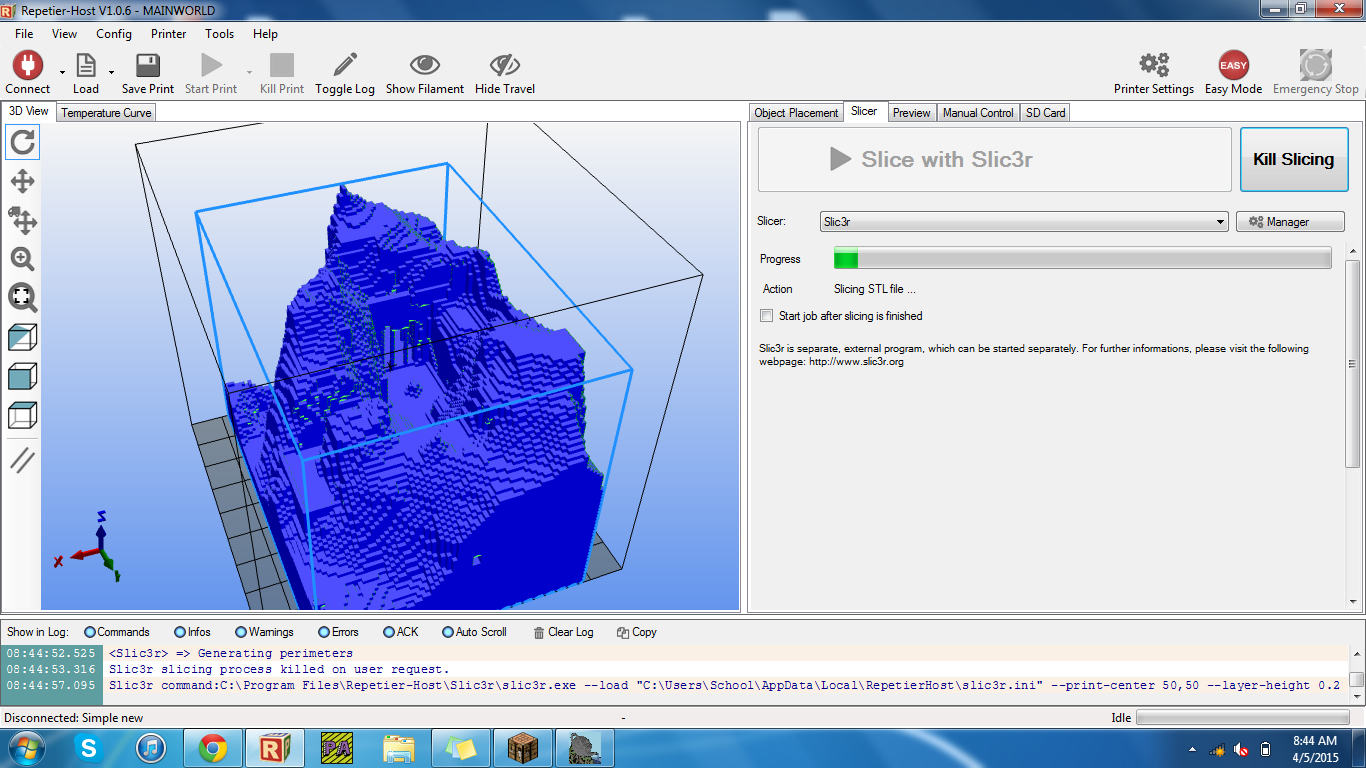Select the Rotate view tool
The height and width of the screenshot is (768, 1366).
pyautogui.click(x=22, y=142)
